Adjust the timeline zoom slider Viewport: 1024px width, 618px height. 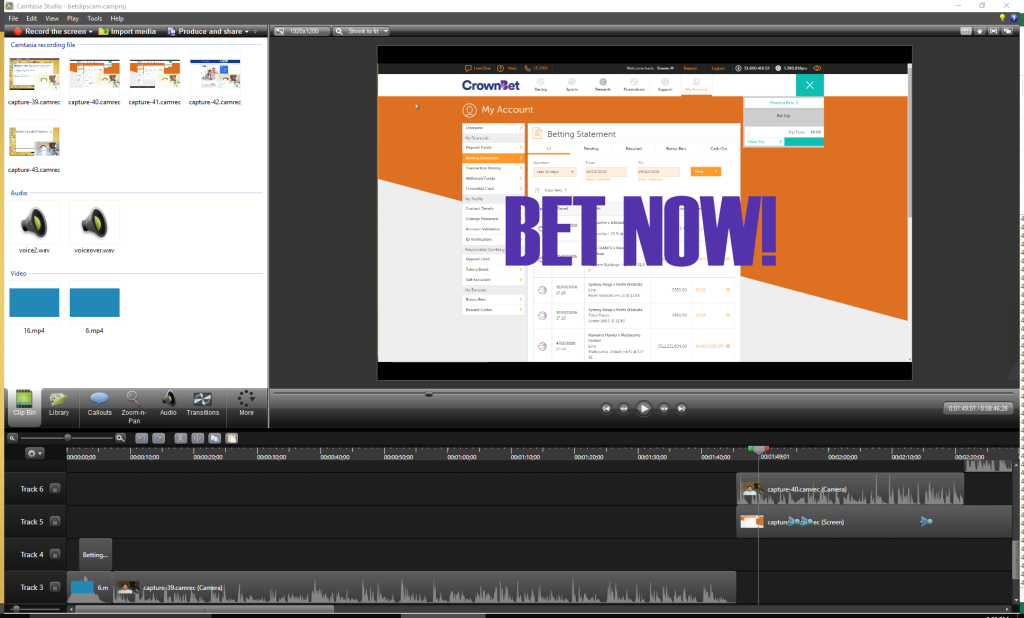click(67, 438)
